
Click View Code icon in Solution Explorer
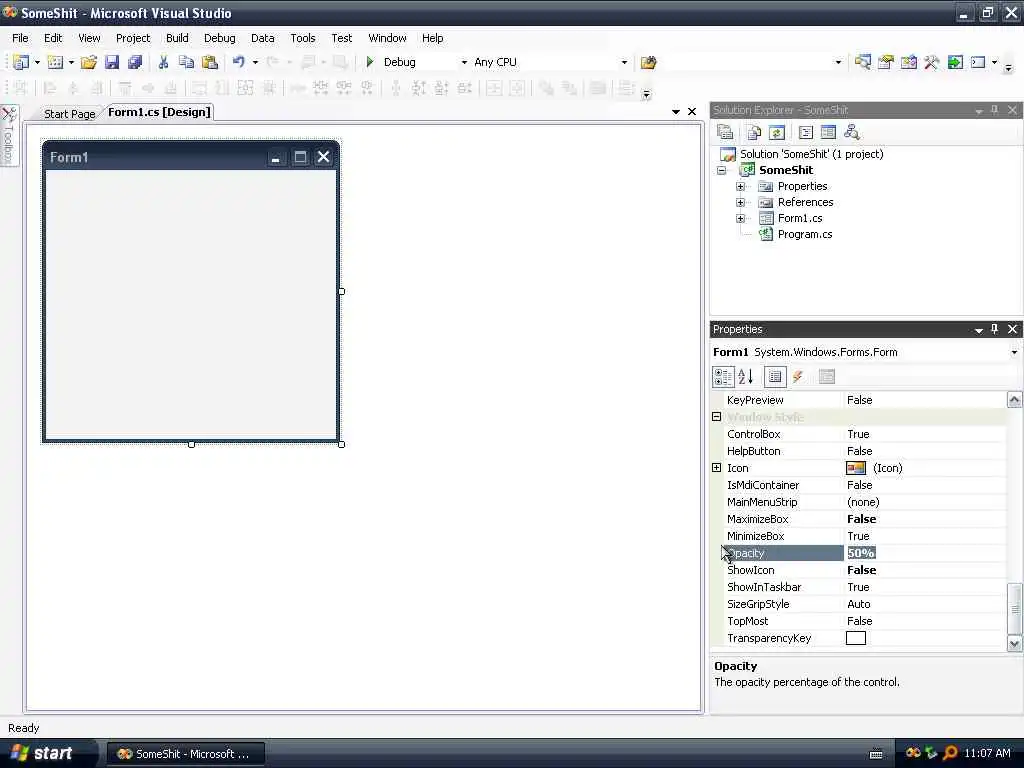tap(806, 133)
